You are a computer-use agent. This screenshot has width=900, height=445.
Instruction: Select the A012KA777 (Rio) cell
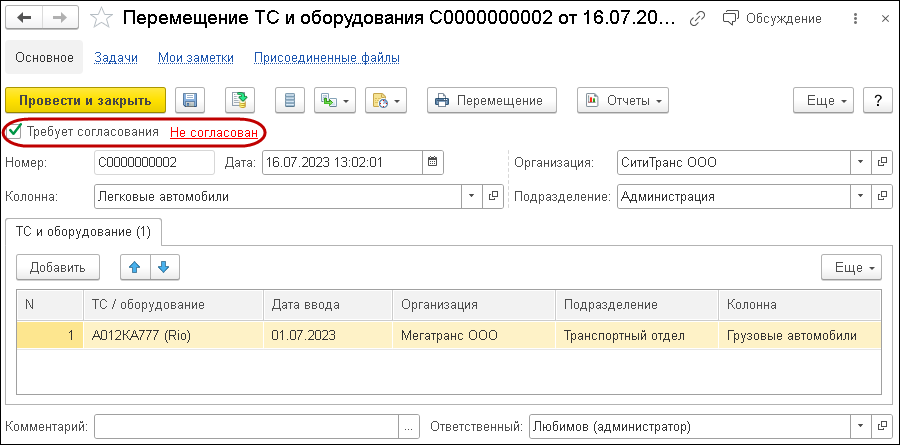(x=174, y=335)
